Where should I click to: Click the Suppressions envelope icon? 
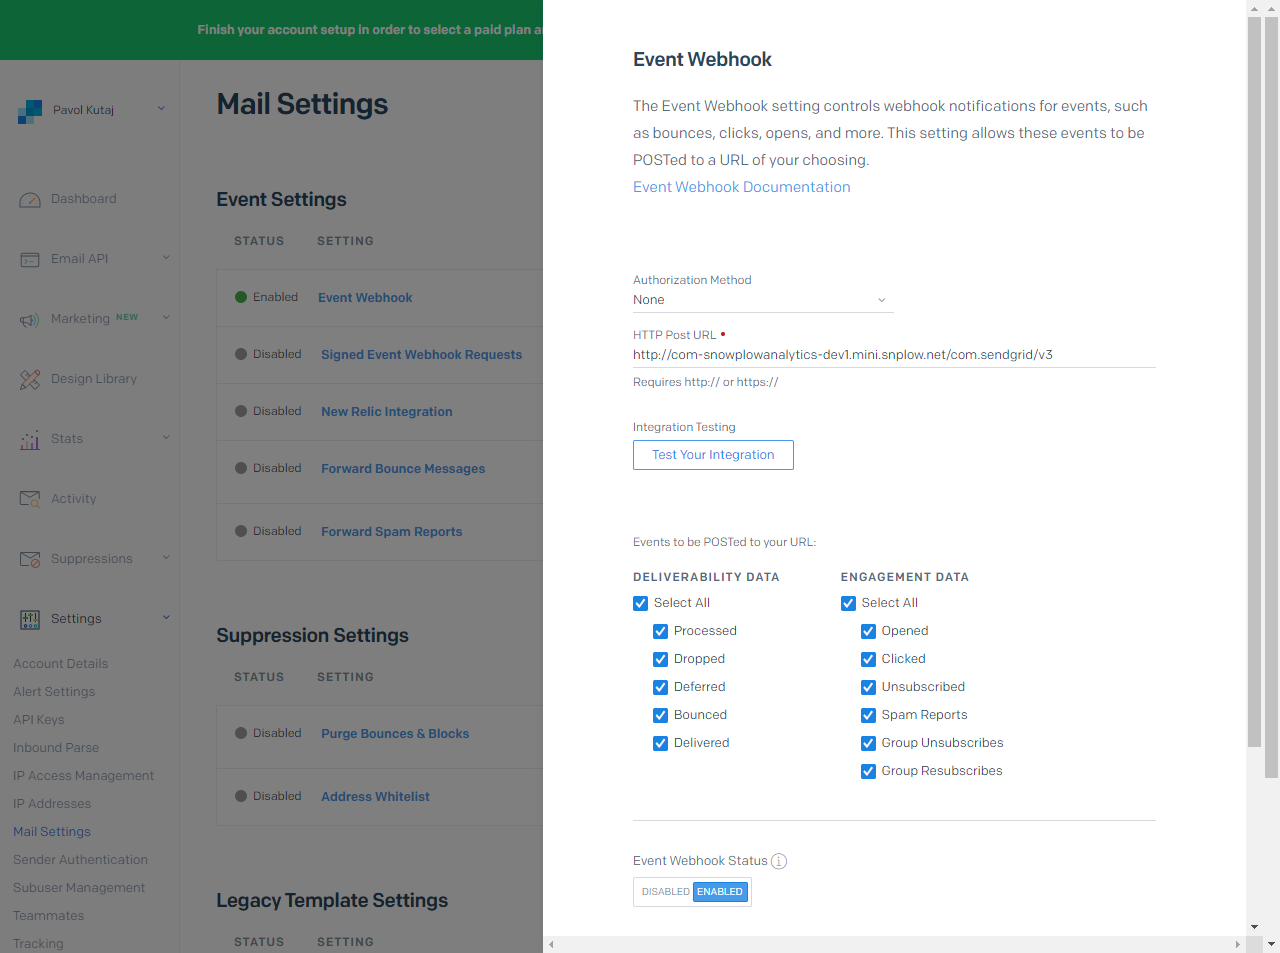coord(30,559)
